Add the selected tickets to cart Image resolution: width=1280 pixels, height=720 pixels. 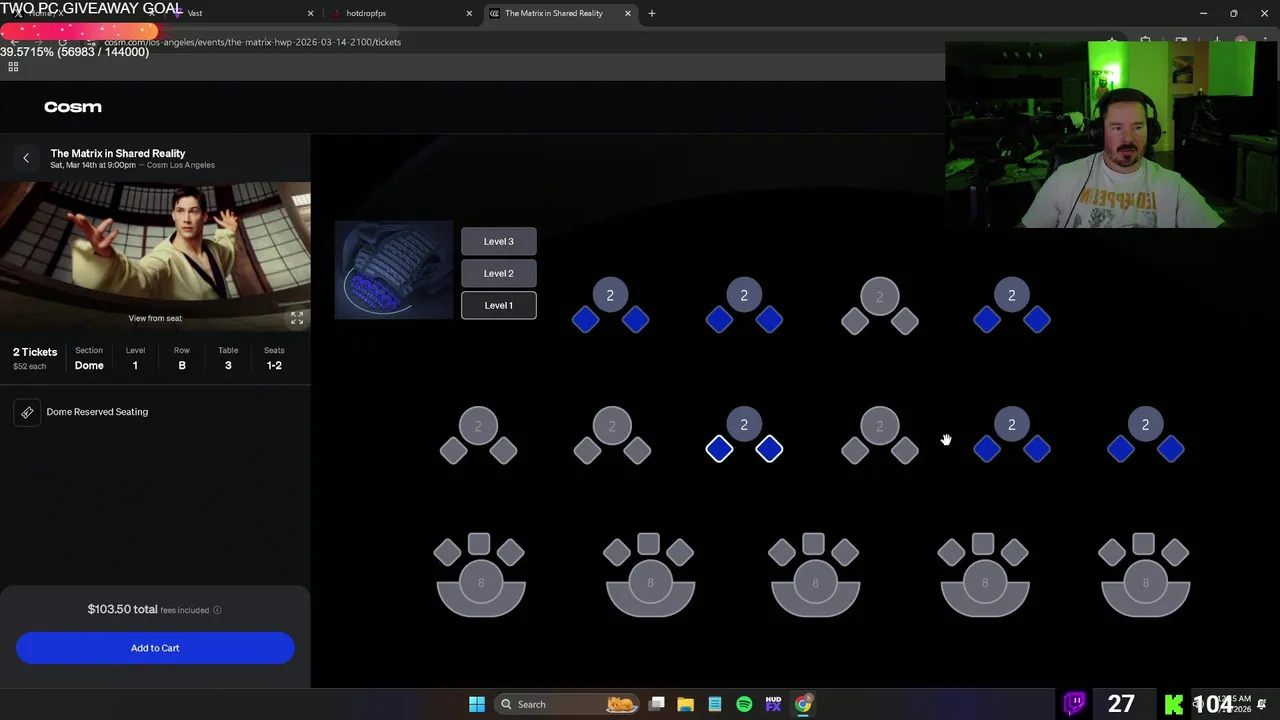[x=155, y=648]
